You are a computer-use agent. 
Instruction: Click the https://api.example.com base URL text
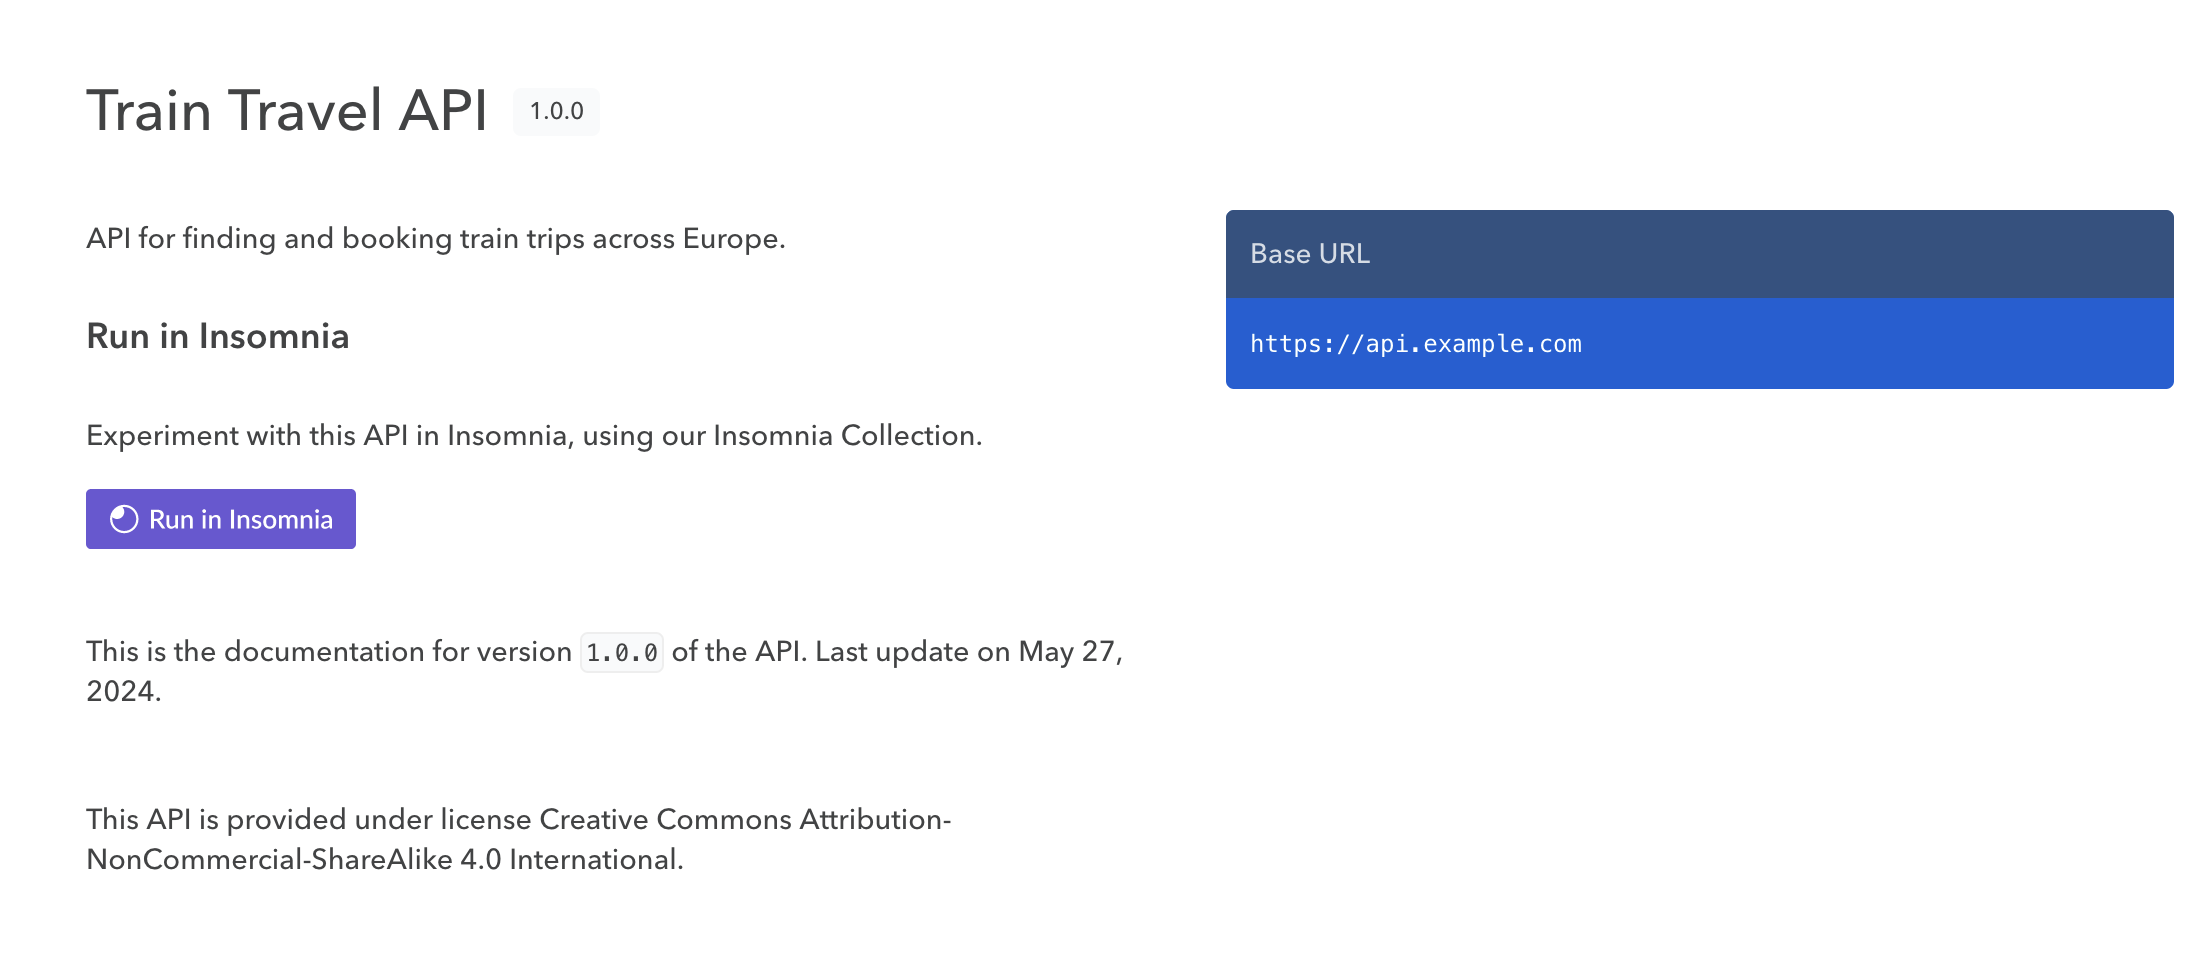[x=1415, y=344]
